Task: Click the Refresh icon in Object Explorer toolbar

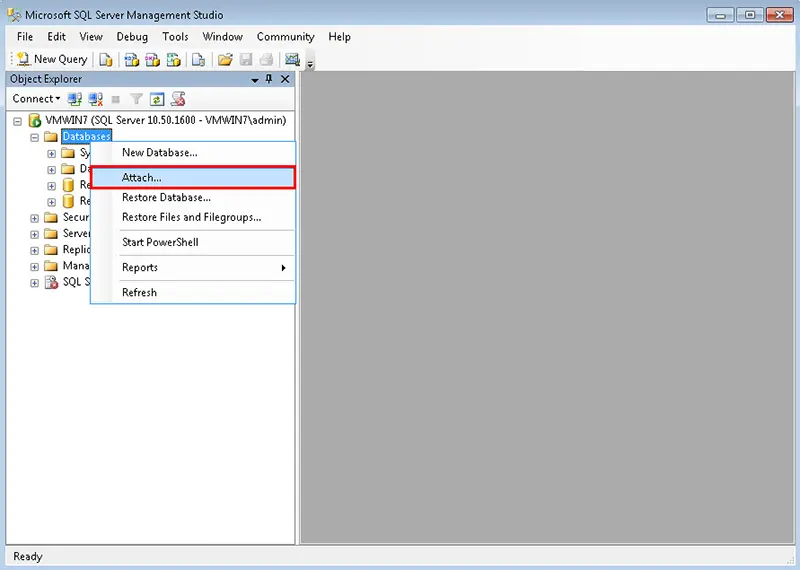Action: tap(157, 99)
